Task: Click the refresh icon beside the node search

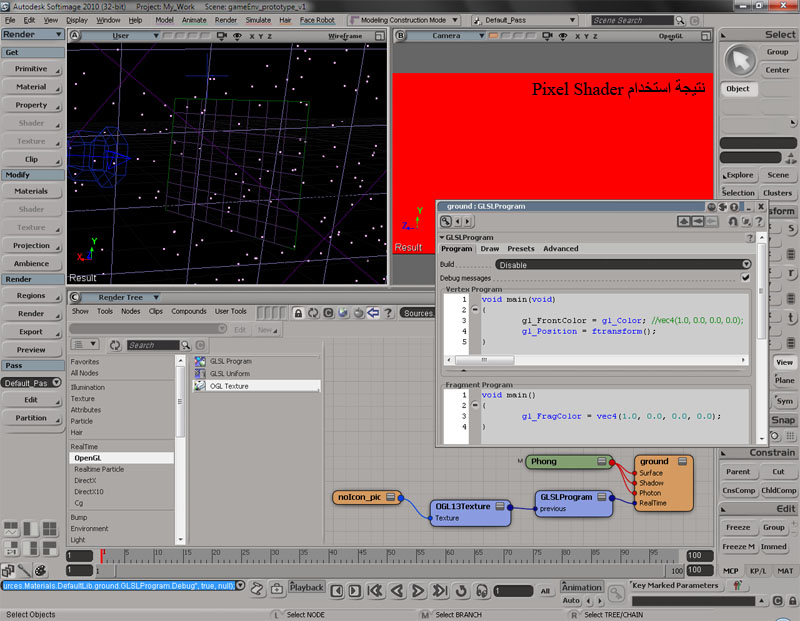Action: coord(115,345)
